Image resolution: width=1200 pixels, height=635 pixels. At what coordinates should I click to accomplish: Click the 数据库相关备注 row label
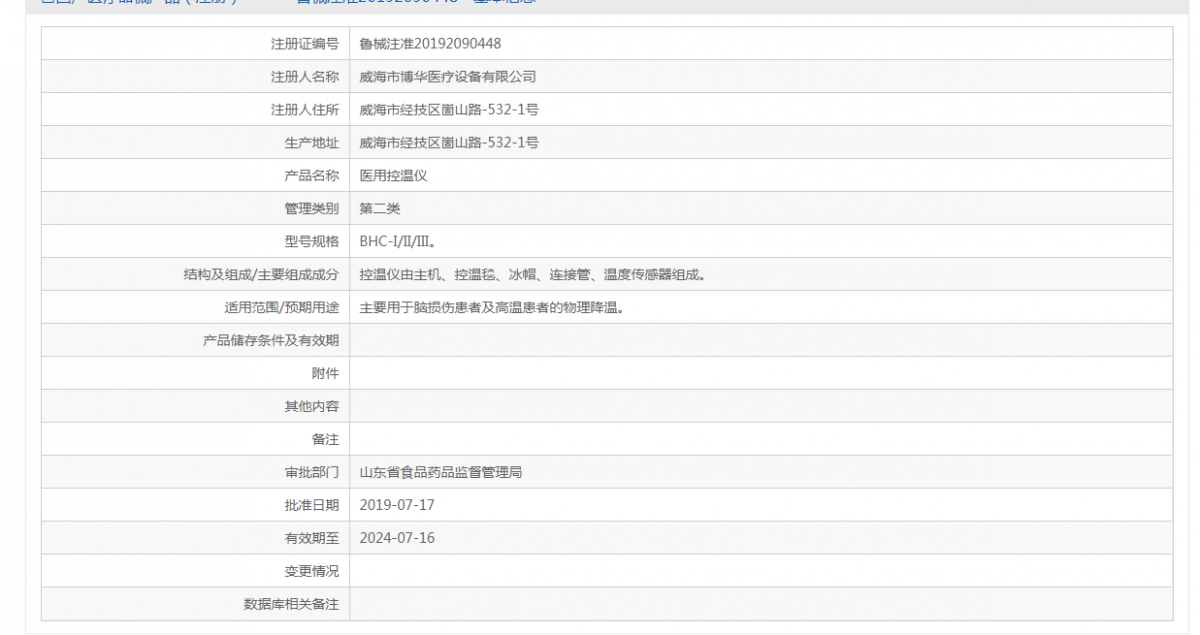pos(296,605)
